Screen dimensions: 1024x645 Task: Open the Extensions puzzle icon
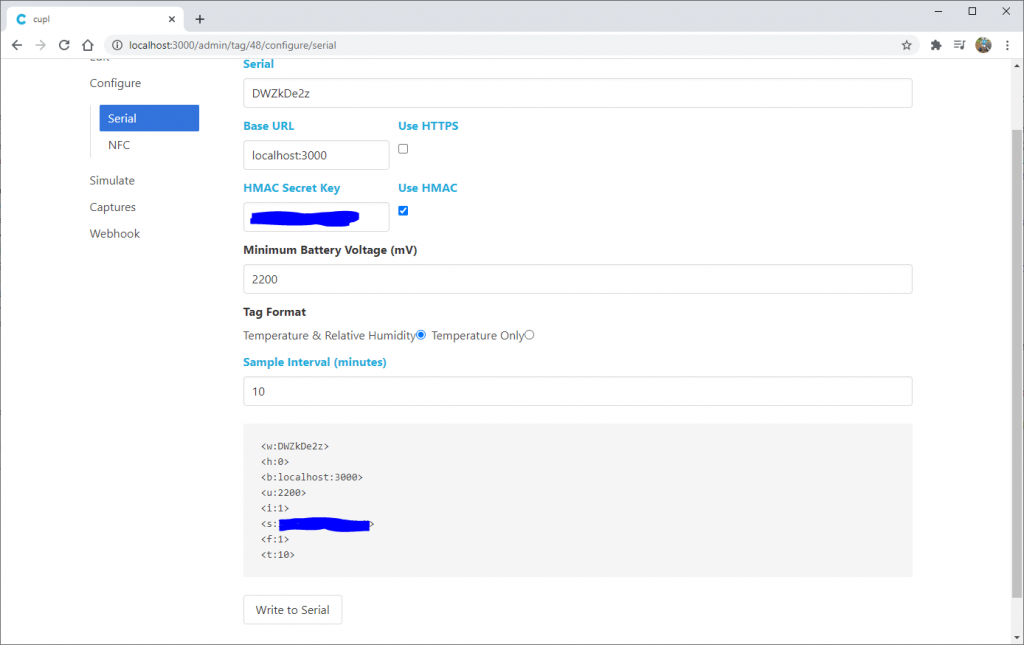[936, 45]
